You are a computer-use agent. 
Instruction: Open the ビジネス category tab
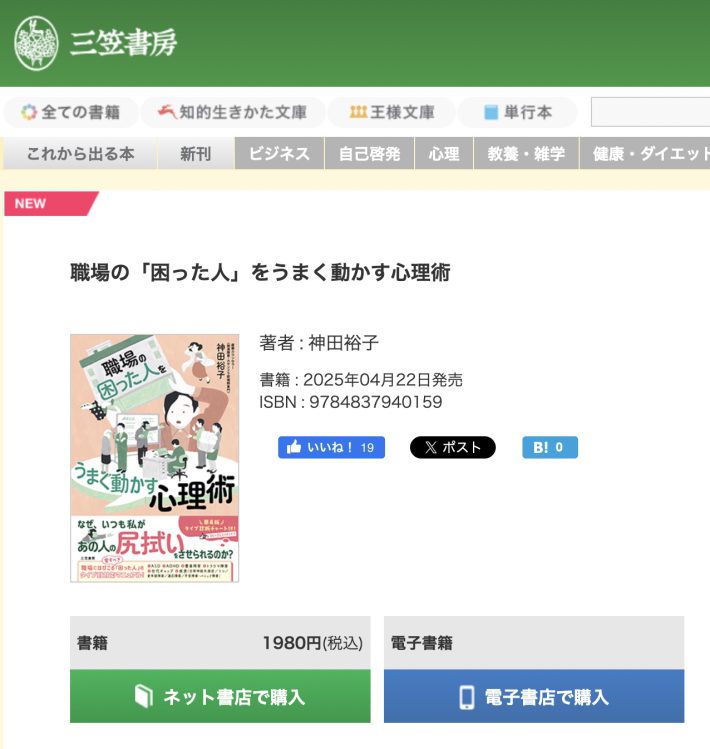(280, 153)
